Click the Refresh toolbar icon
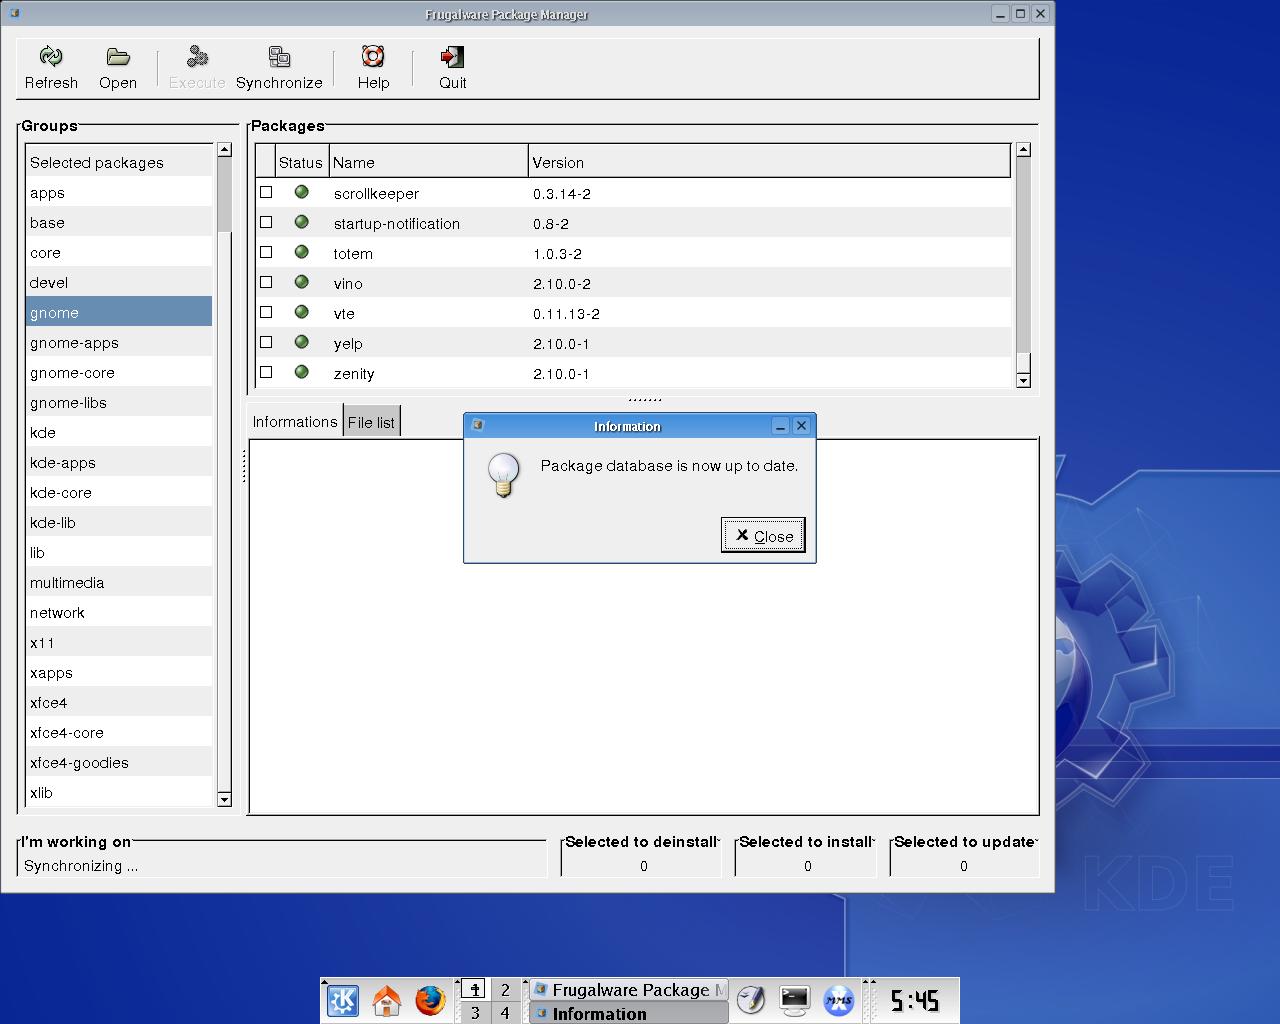Viewport: 1280px width, 1024px height. tap(51, 57)
